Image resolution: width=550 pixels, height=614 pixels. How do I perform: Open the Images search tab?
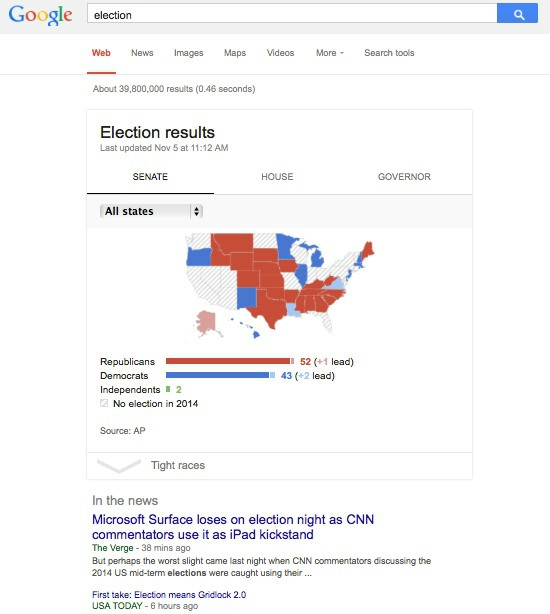[x=189, y=53]
